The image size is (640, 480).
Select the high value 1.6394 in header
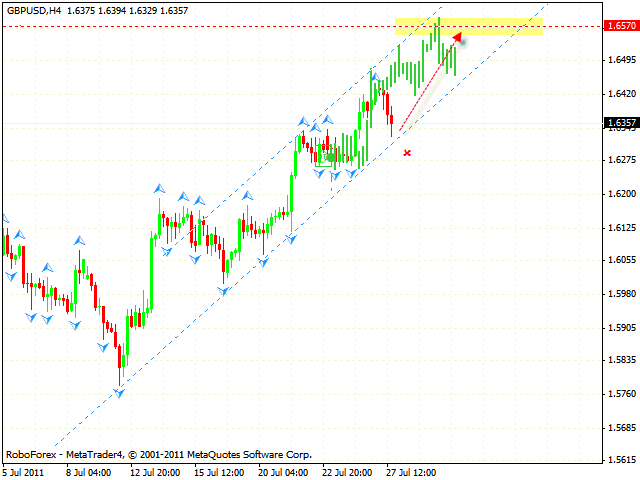(x=112, y=11)
